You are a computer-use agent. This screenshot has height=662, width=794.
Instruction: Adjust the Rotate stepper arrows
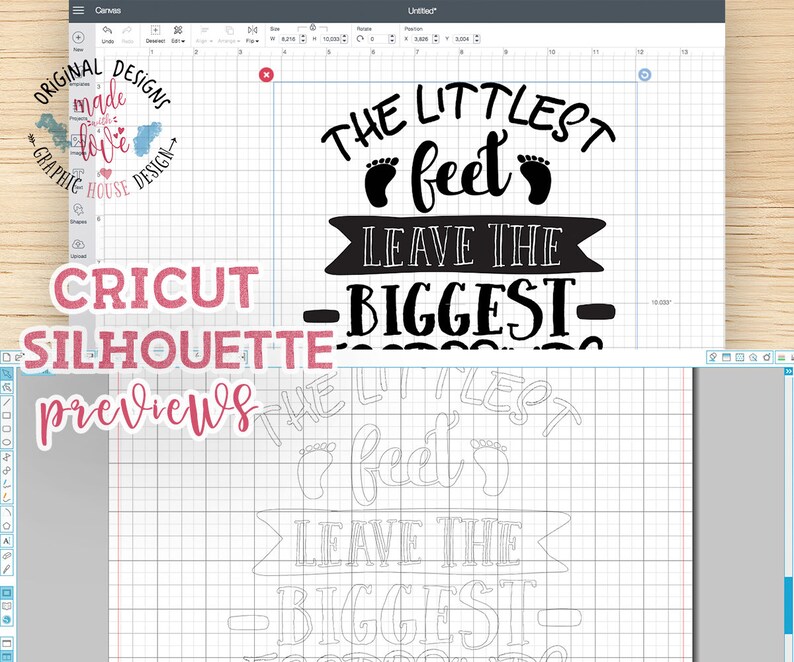pos(392,39)
